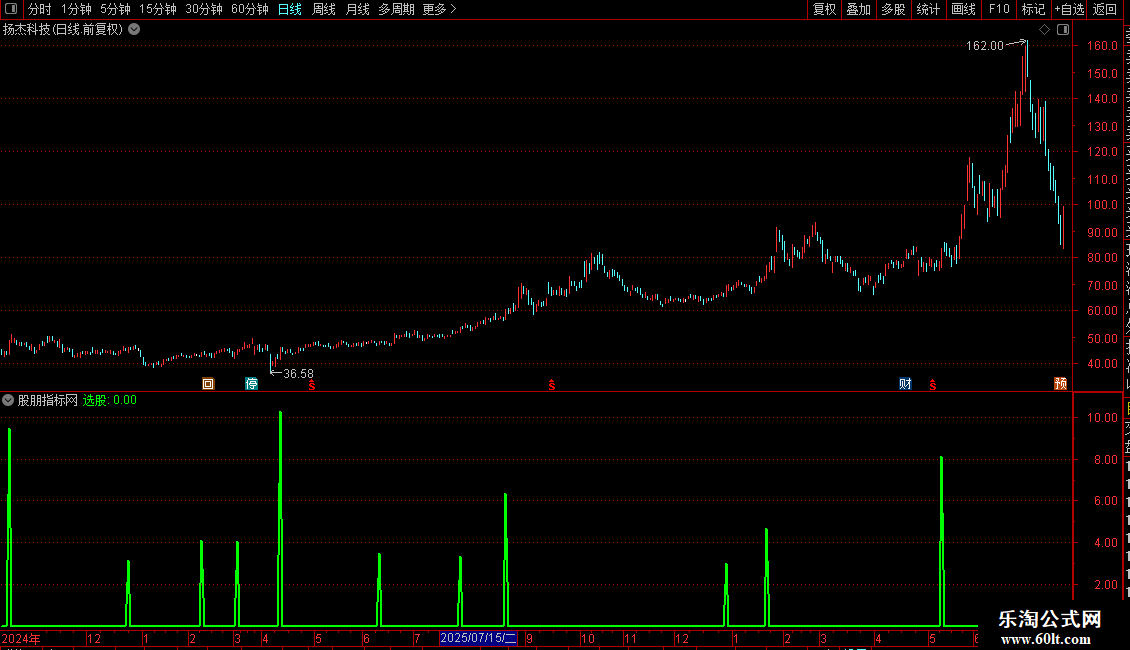
Task: Click the red S marker beside 财 icon
Action: tap(933, 385)
